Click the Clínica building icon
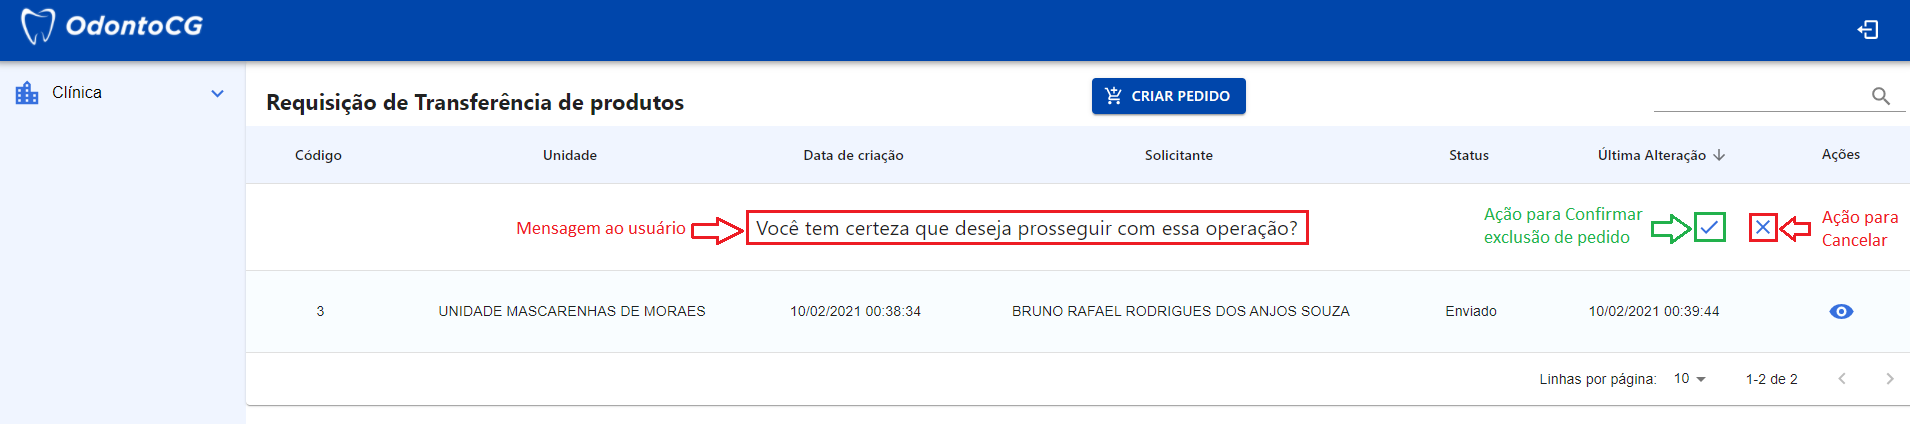The height and width of the screenshot is (424, 1910). (27, 93)
